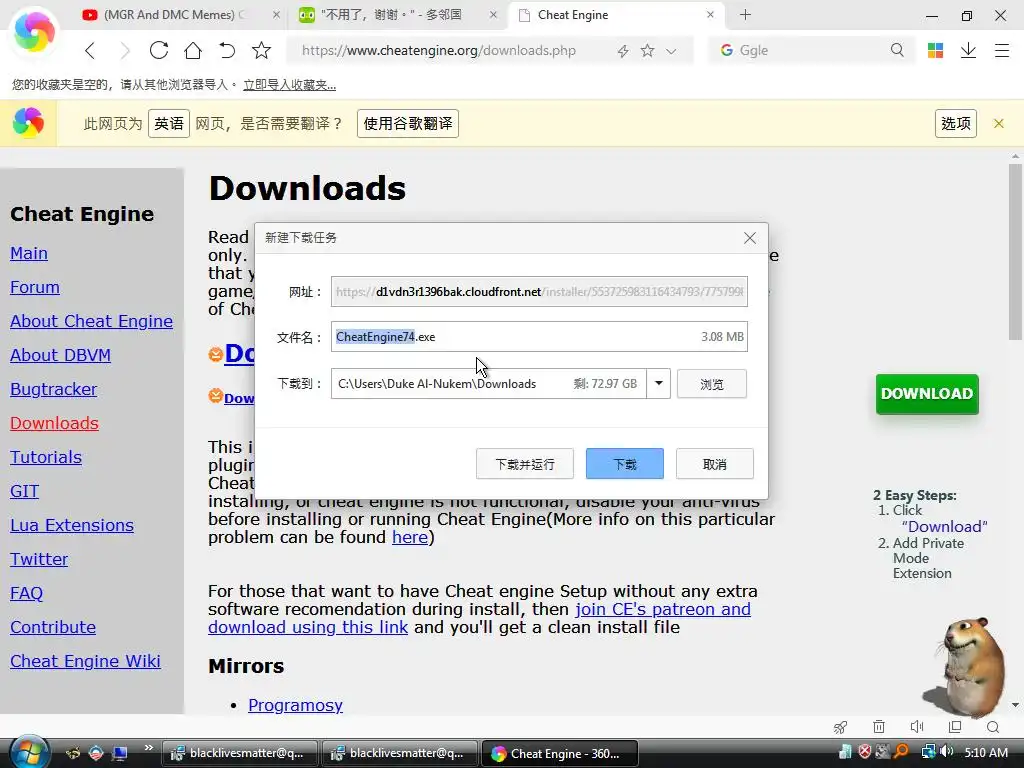Image resolution: width=1024 pixels, height=768 pixels.
Task: Open the browser home page icon
Action: coord(193,50)
